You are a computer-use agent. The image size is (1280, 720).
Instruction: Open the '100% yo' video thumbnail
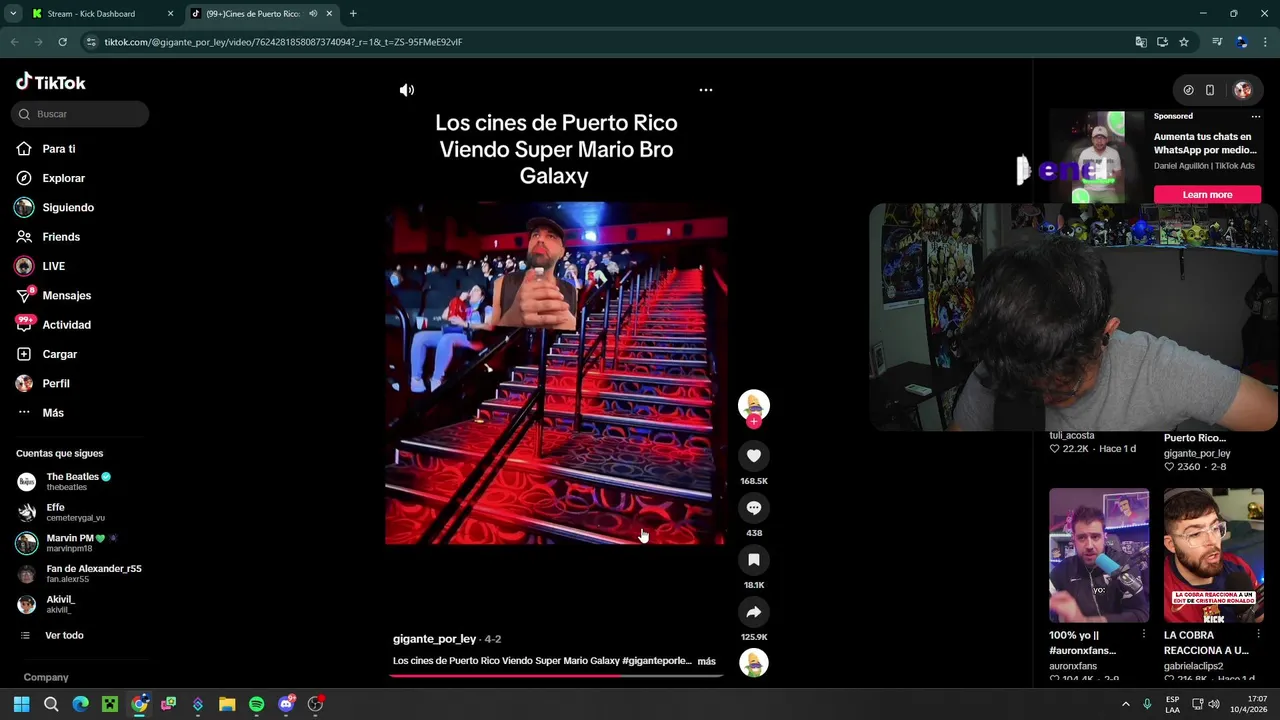pos(1099,555)
